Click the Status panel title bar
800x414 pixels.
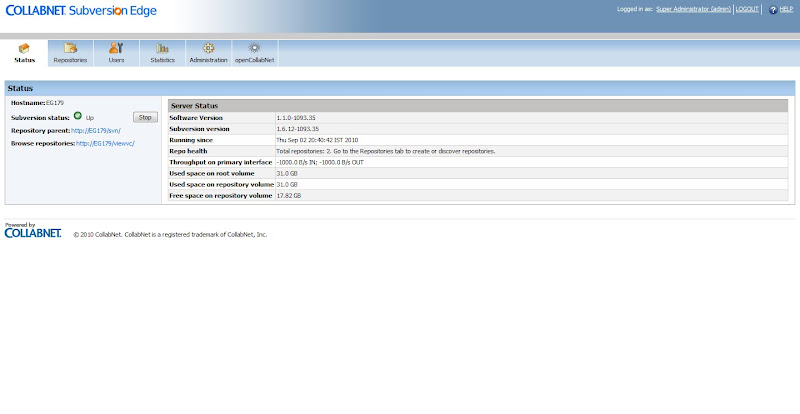[x=400, y=88]
